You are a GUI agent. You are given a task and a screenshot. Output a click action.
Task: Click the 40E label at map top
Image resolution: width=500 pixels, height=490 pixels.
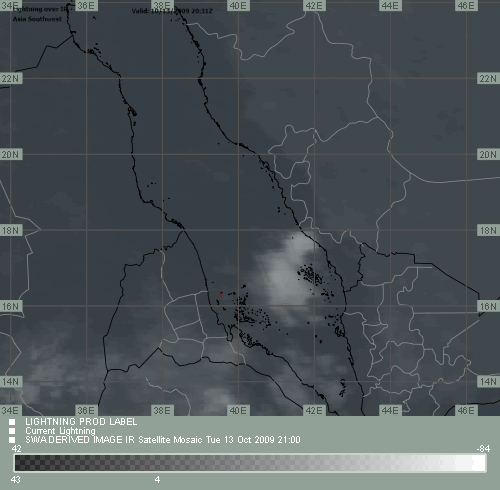(x=238, y=5)
